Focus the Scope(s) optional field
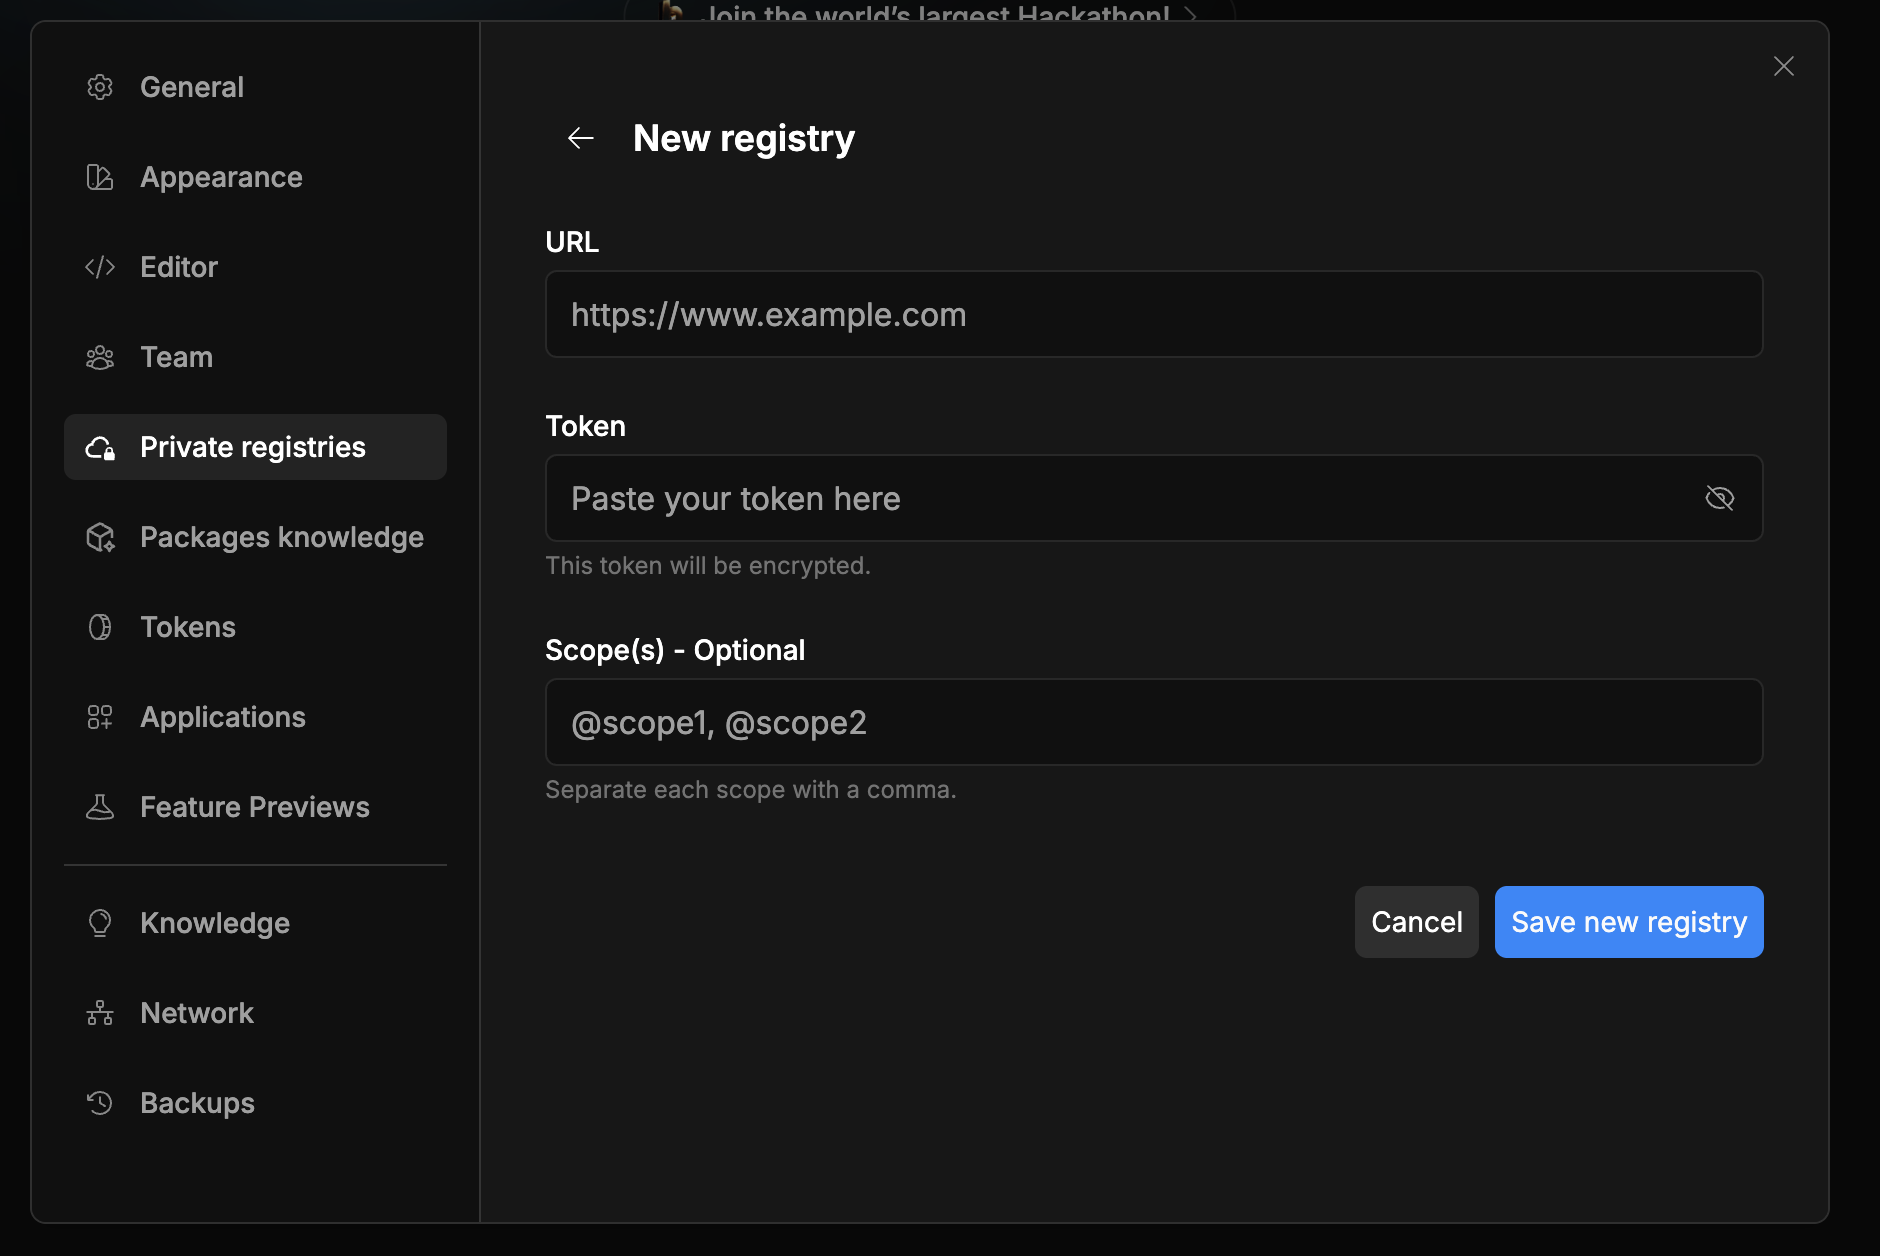 (x=1152, y=722)
